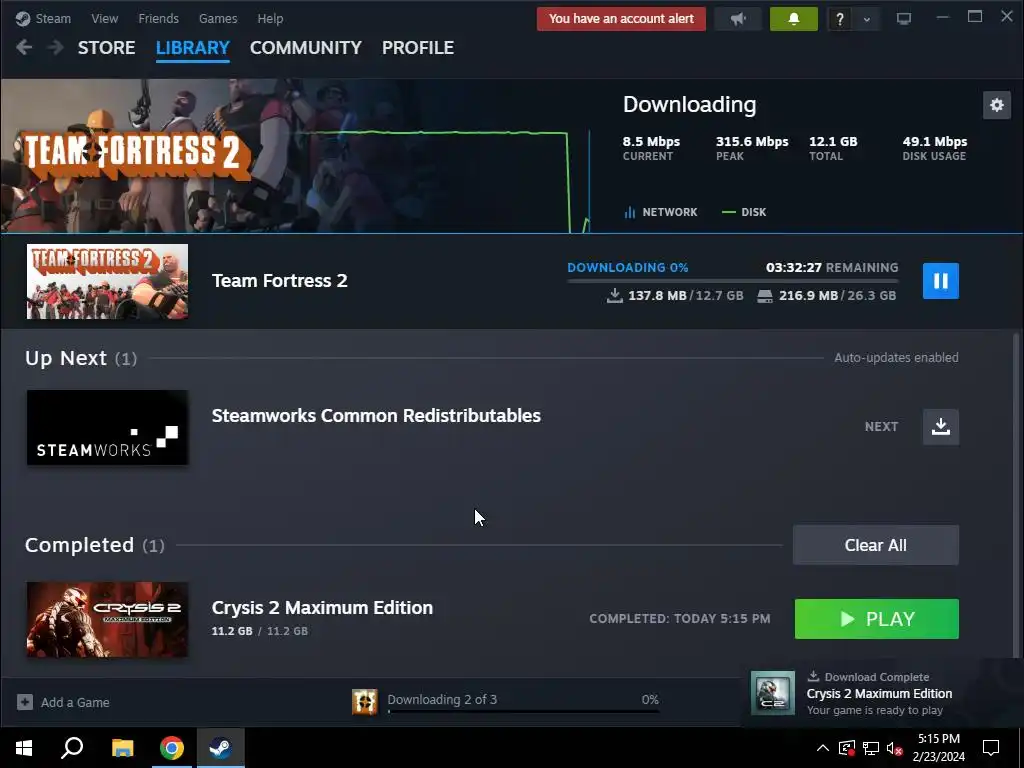Click the network tray icon
This screenshot has width=1024, height=768.
pos(871,748)
